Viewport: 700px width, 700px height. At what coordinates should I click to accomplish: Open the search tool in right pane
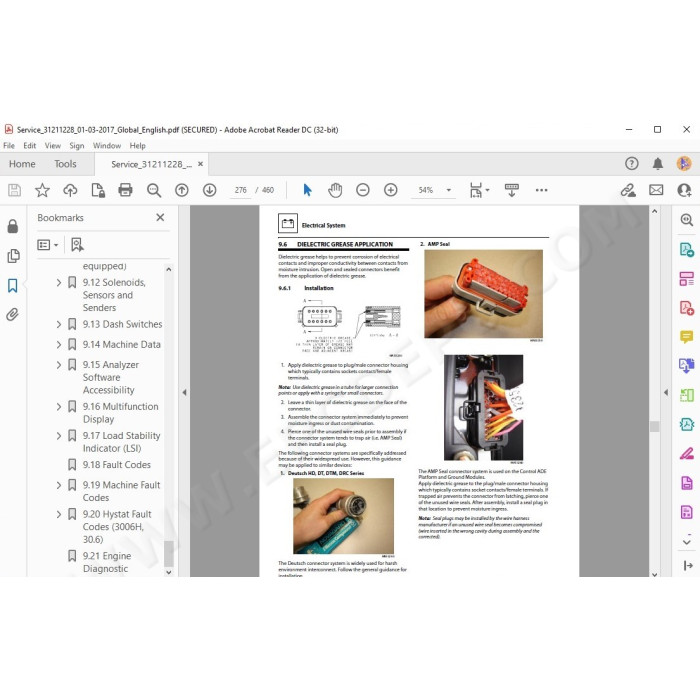687,220
